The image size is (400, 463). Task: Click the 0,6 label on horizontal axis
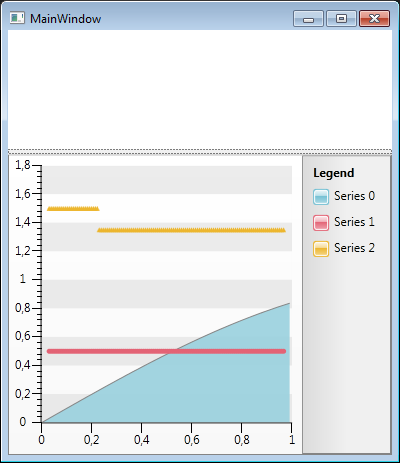point(192,440)
